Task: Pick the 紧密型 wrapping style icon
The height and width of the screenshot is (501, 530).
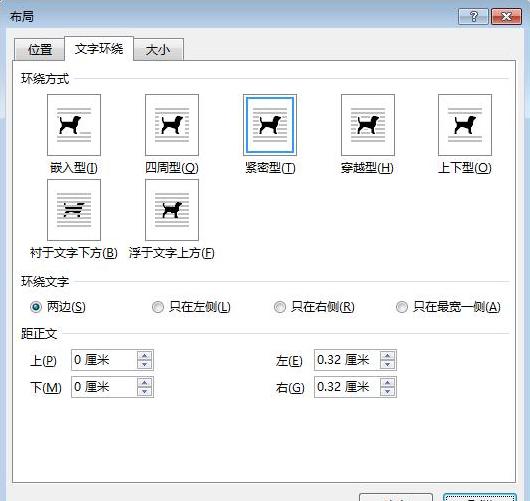Action: click(x=270, y=125)
